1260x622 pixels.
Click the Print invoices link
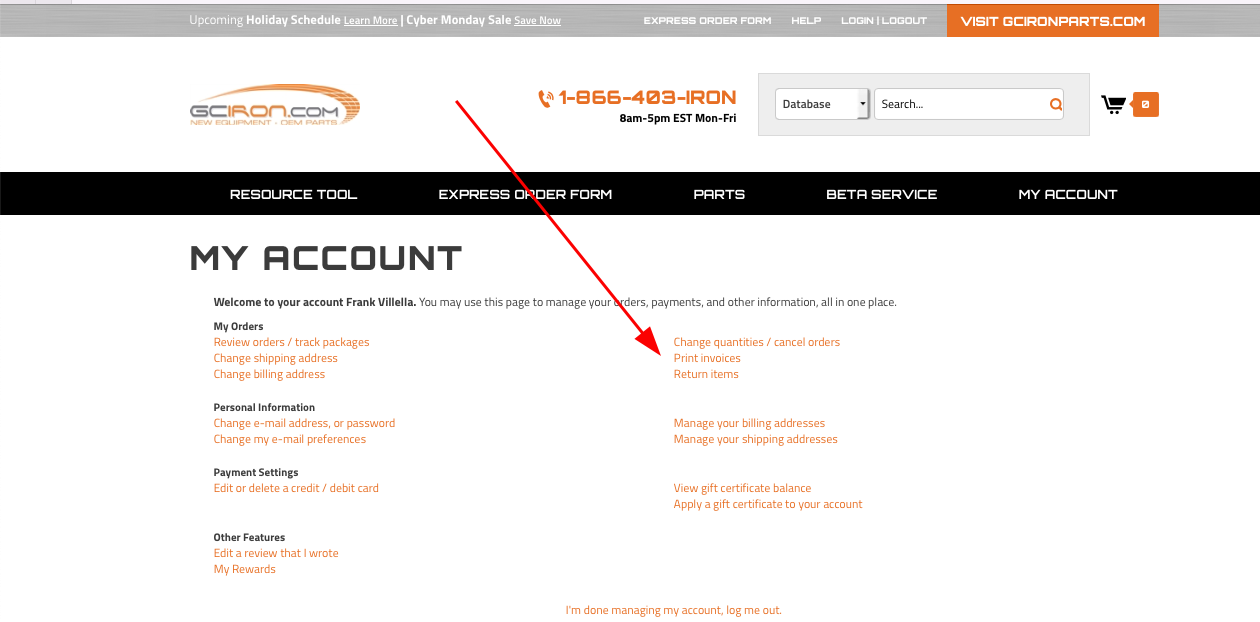pos(707,358)
